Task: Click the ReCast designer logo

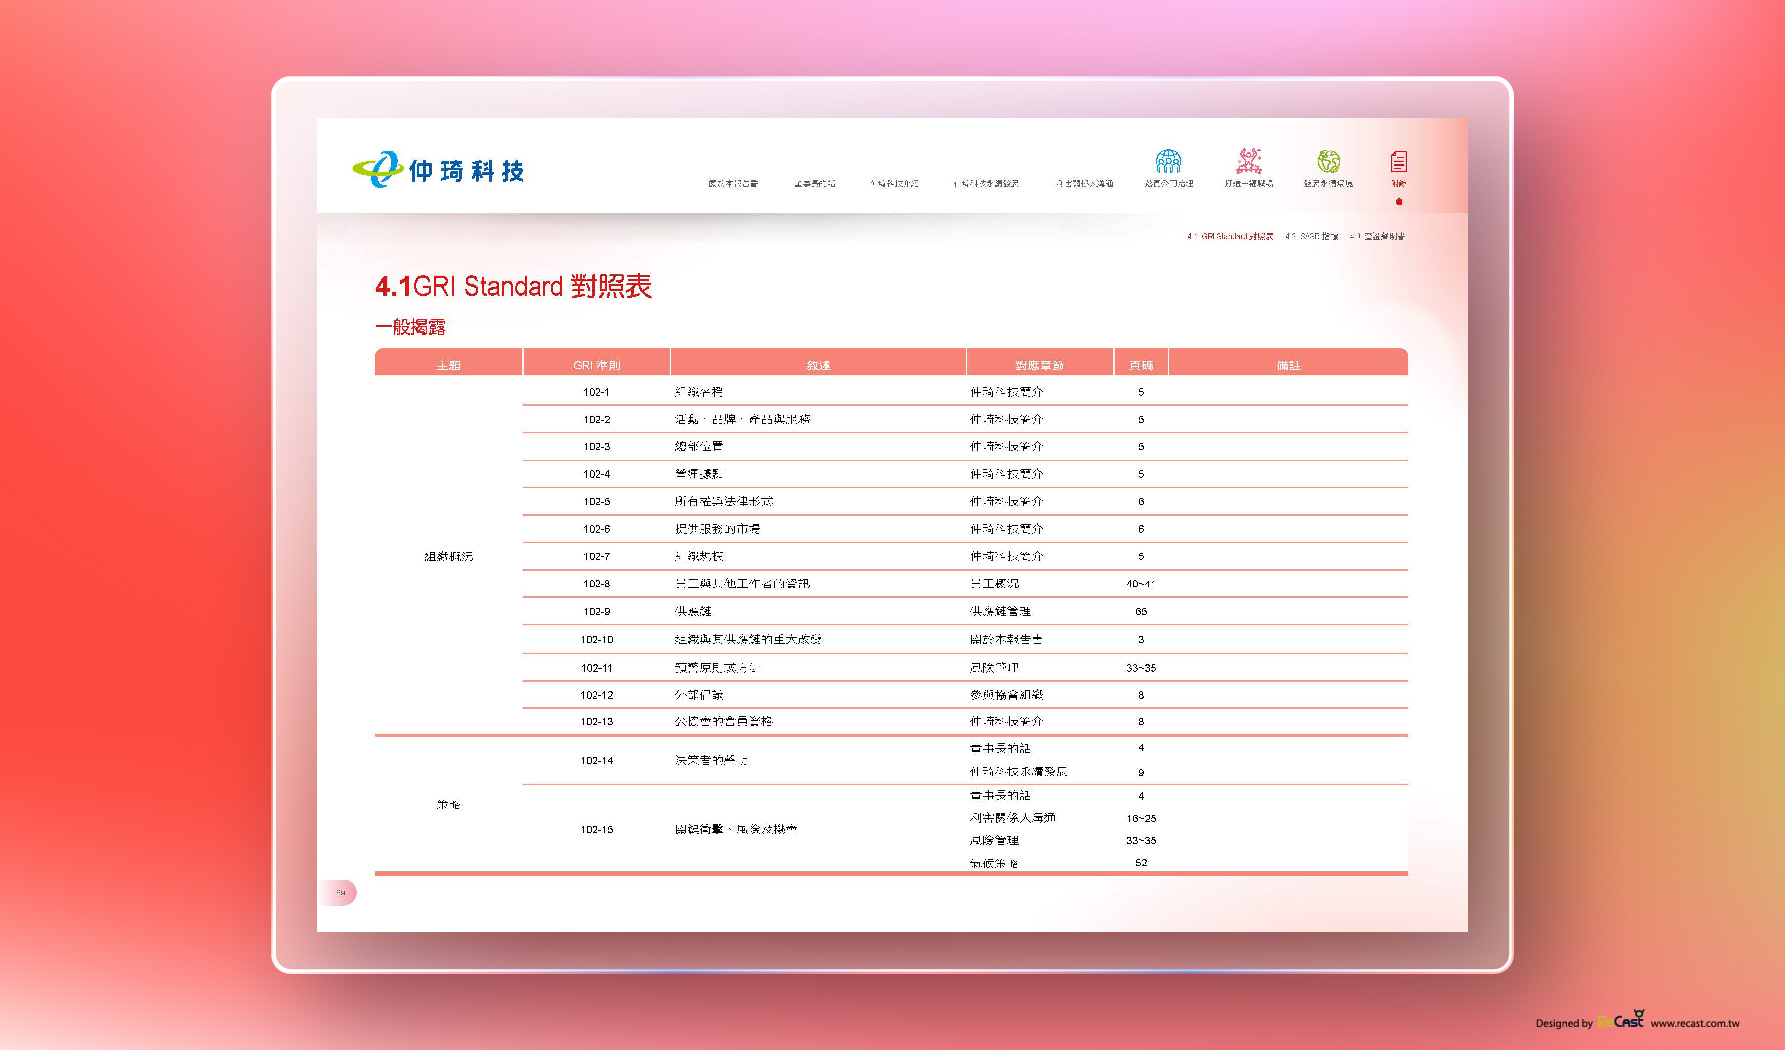Action: click(1621, 1020)
